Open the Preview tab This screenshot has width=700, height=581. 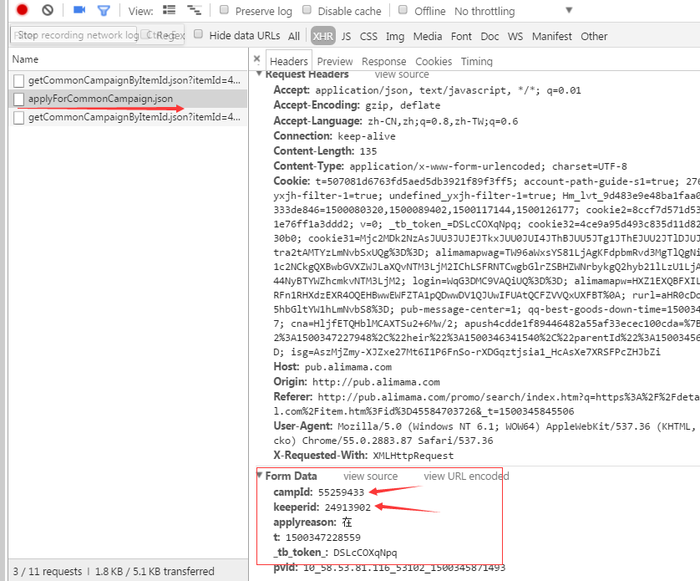tap(335, 61)
